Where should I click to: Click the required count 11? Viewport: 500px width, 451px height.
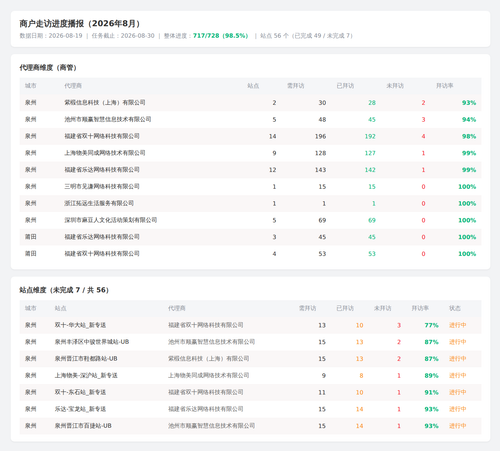coord(322,392)
